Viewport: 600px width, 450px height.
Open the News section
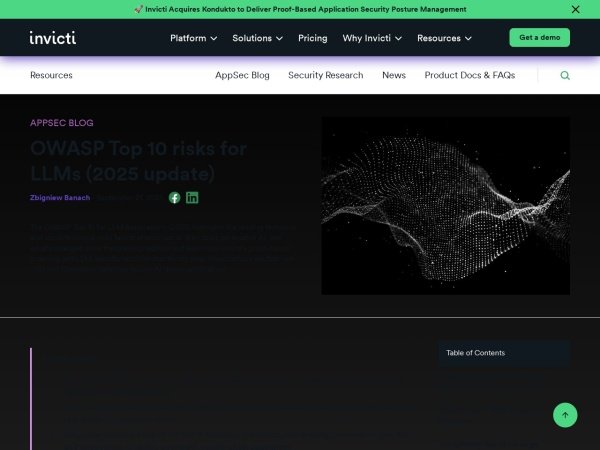[x=394, y=75]
